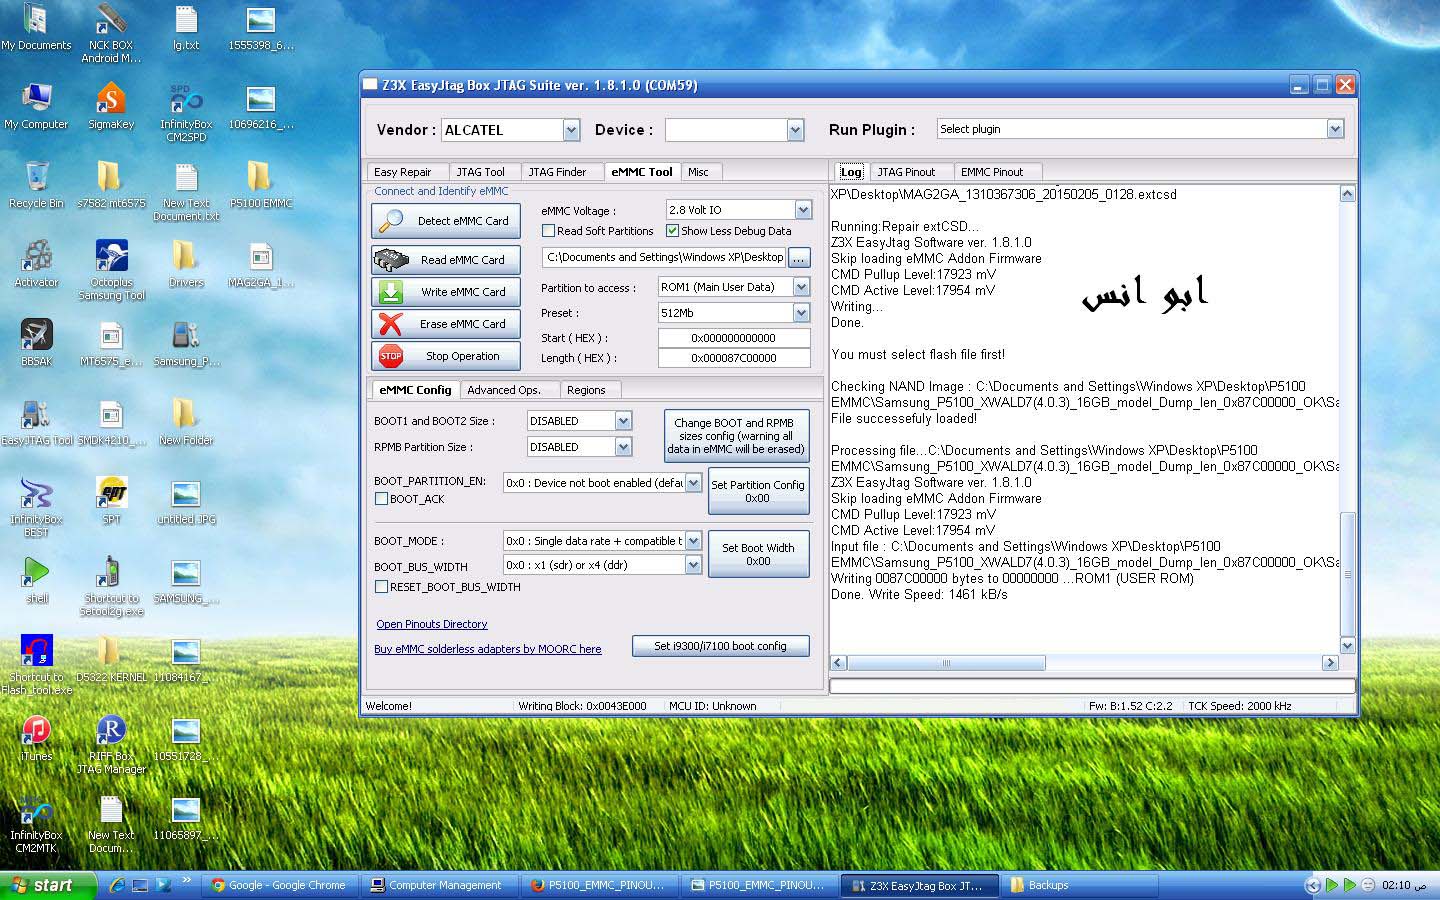Switch to Easy Repair tab
This screenshot has height=900, width=1440.
pyautogui.click(x=403, y=172)
